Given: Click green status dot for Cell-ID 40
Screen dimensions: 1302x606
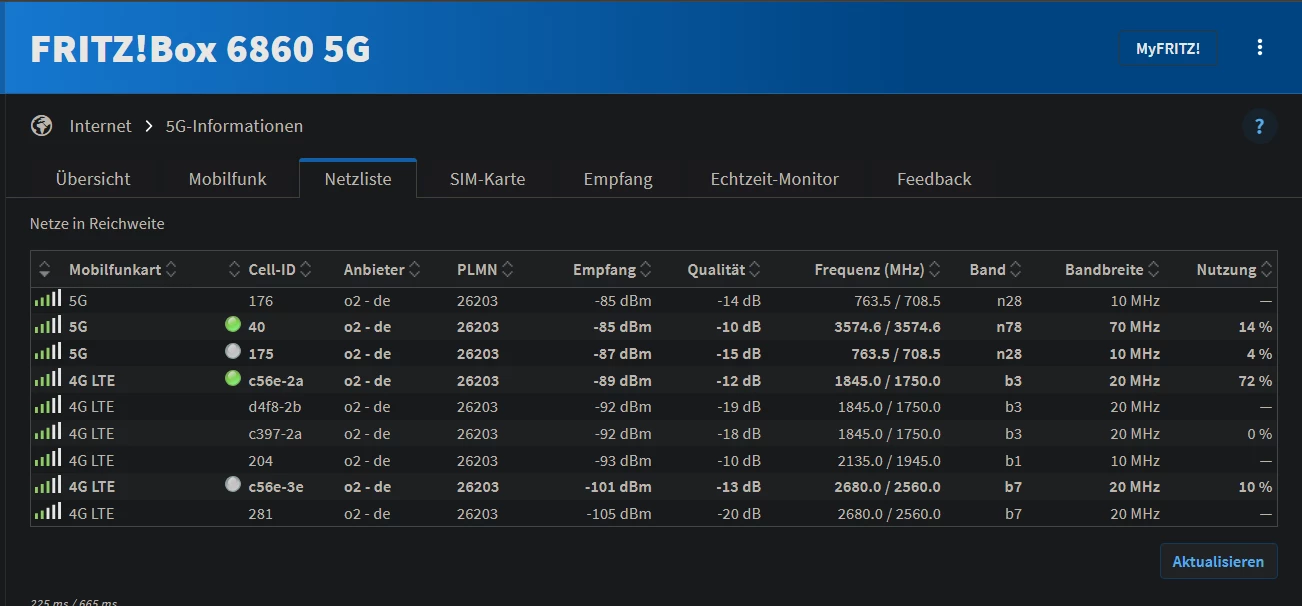Looking at the screenshot, I should point(233,325).
